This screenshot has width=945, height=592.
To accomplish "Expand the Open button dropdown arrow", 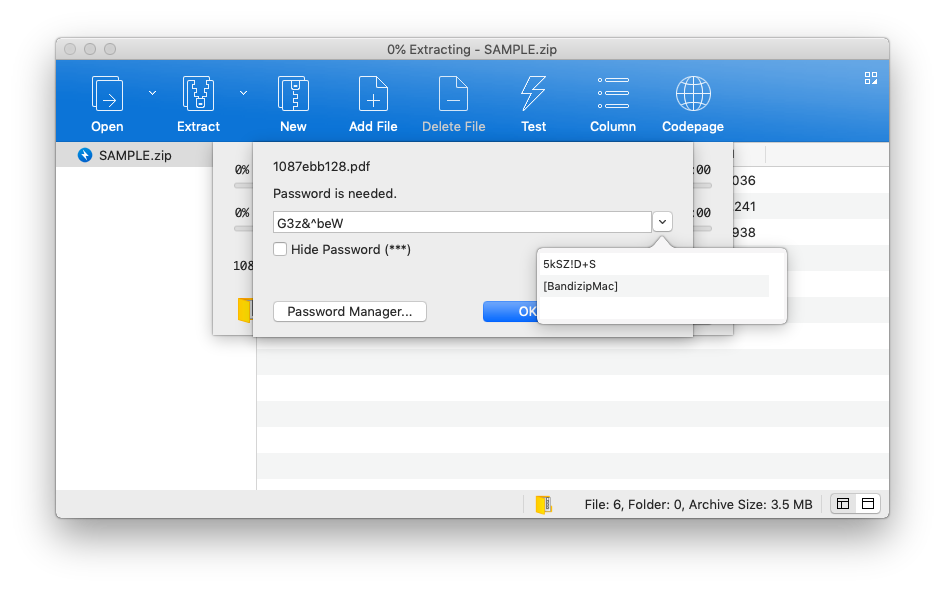I will click(x=153, y=93).
